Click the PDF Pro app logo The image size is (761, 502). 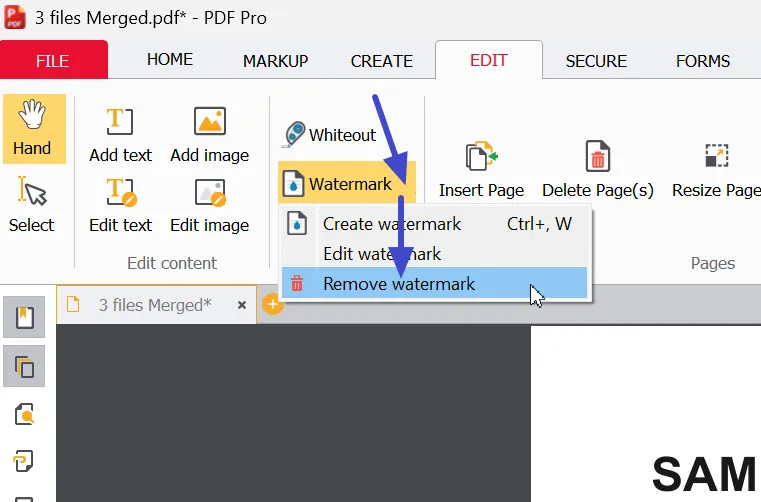pos(15,17)
